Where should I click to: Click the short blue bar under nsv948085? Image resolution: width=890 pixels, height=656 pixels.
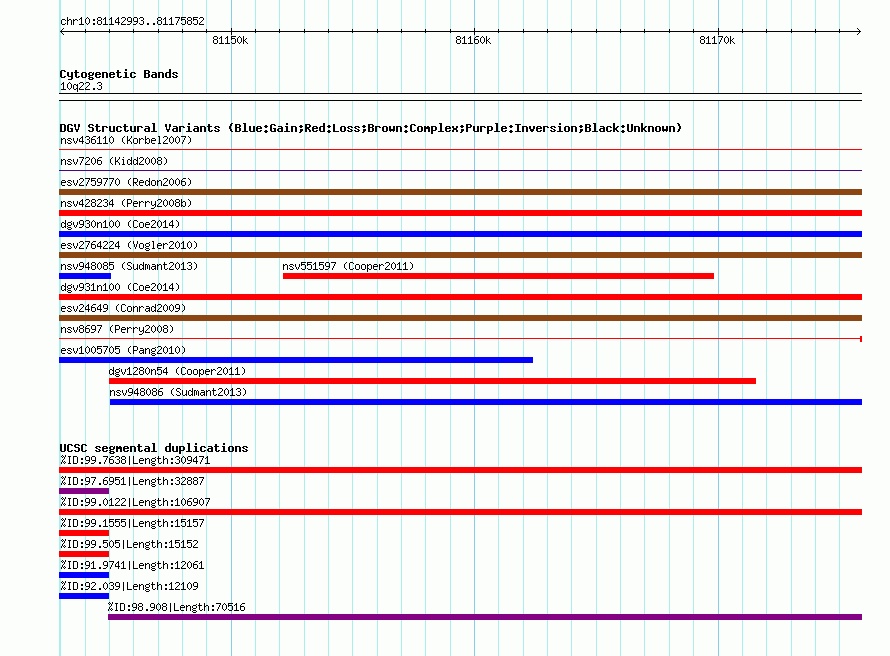pyautogui.click(x=85, y=276)
